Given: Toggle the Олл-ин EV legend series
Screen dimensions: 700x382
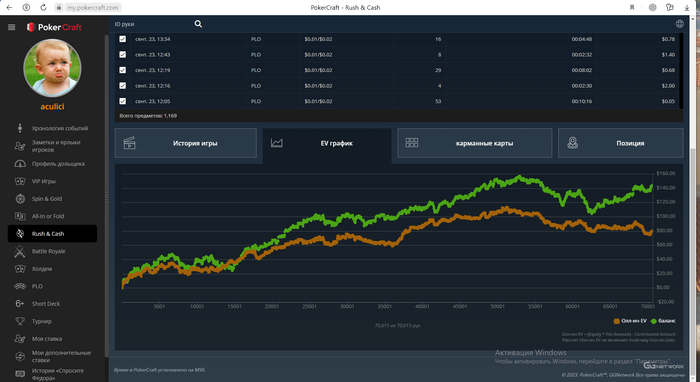Looking at the screenshot, I should click(630, 321).
